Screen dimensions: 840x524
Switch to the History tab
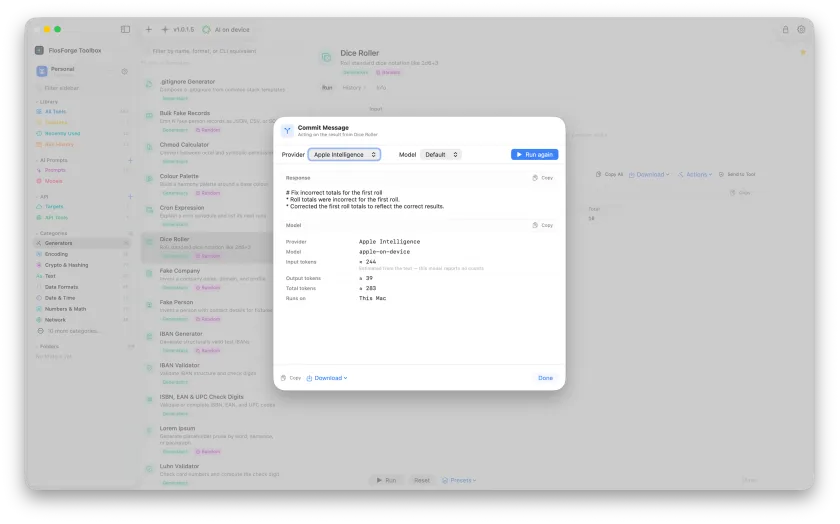coord(352,88)
